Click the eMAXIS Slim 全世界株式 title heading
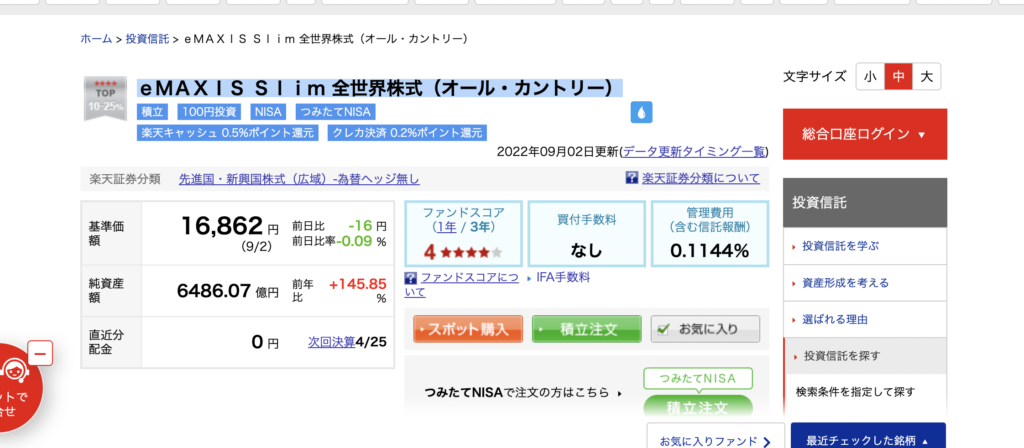This screenshot has width=1024, height=448. (x=379, y=88)
